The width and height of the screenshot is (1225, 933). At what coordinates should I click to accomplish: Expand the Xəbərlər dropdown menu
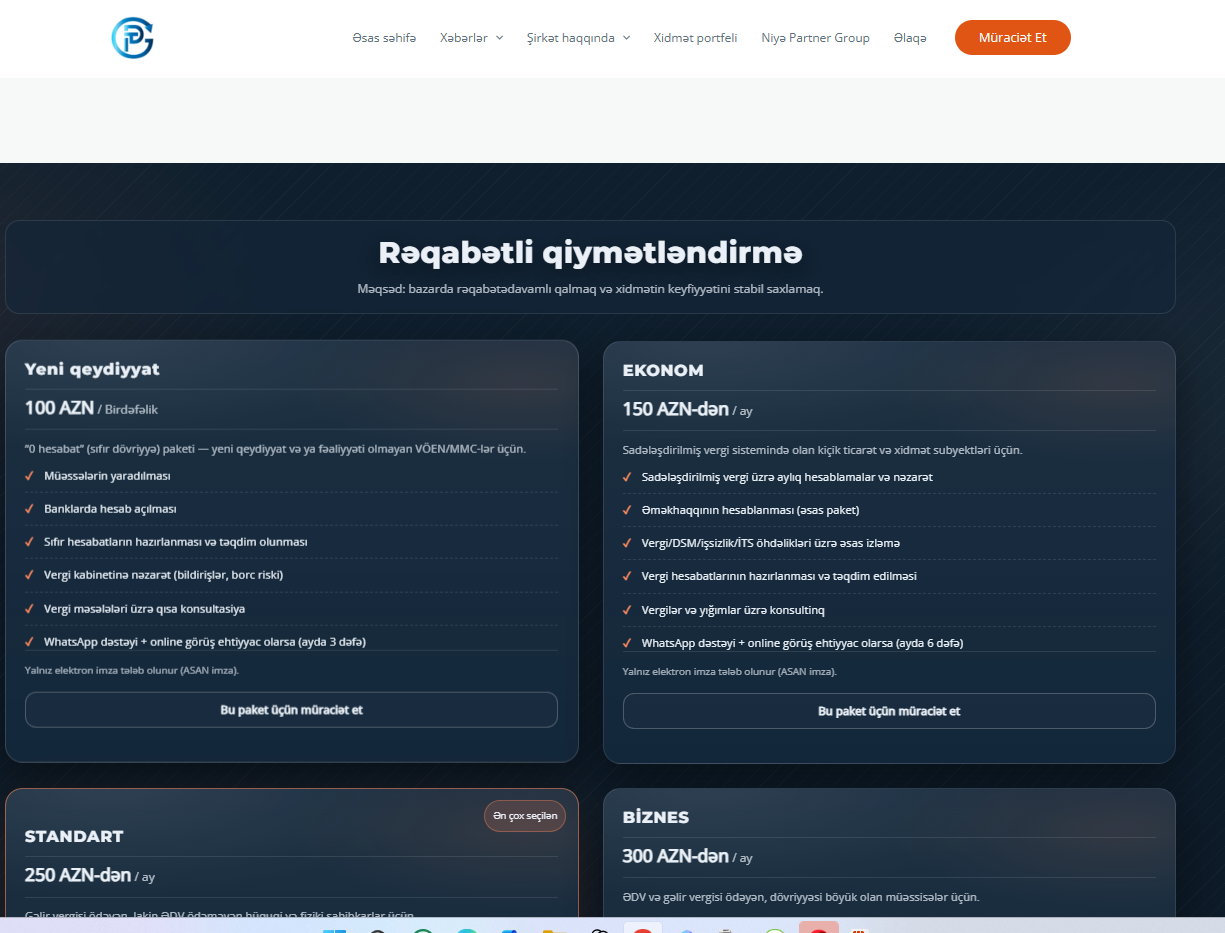pyautogui.click(x=471, y=38)
